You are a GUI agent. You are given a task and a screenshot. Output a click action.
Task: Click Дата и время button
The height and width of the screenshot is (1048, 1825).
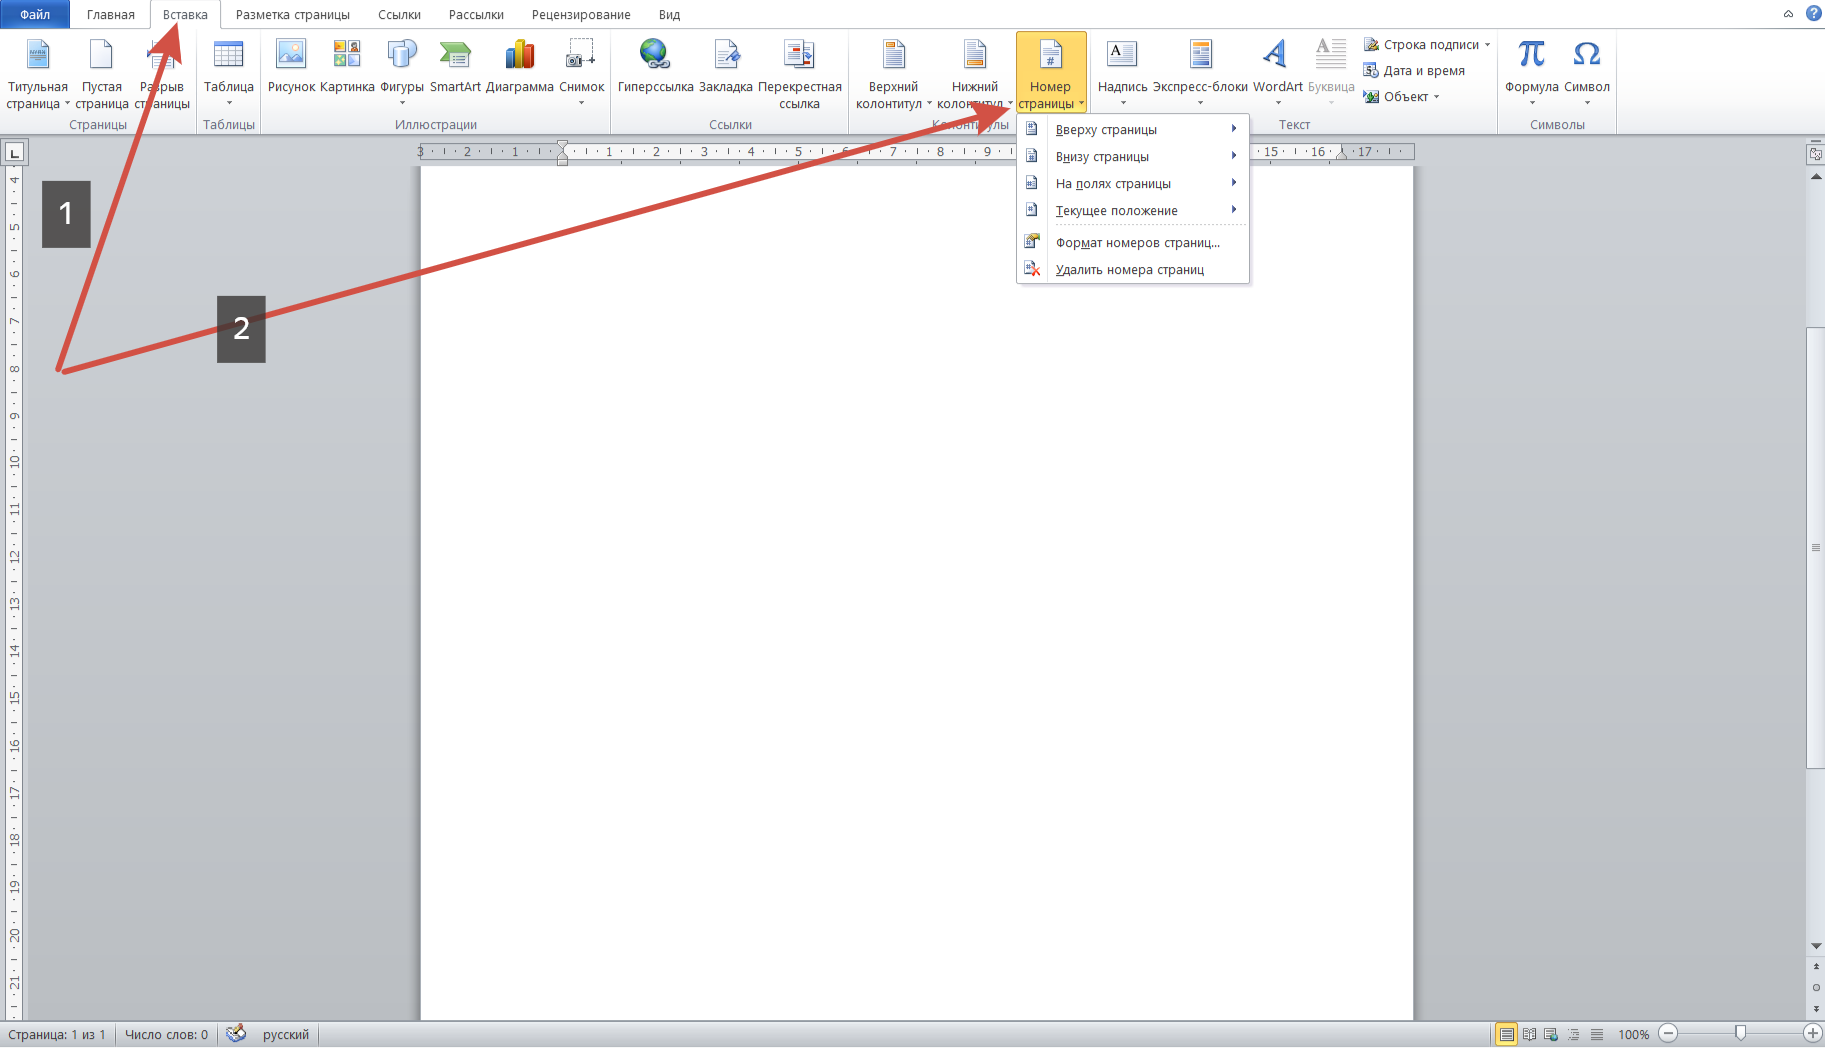(x=1414, y=71)
